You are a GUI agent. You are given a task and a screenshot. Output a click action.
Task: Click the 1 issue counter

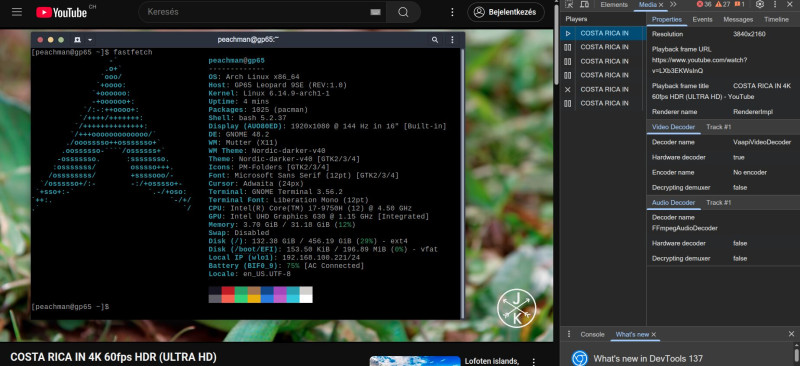coord(740,5)
